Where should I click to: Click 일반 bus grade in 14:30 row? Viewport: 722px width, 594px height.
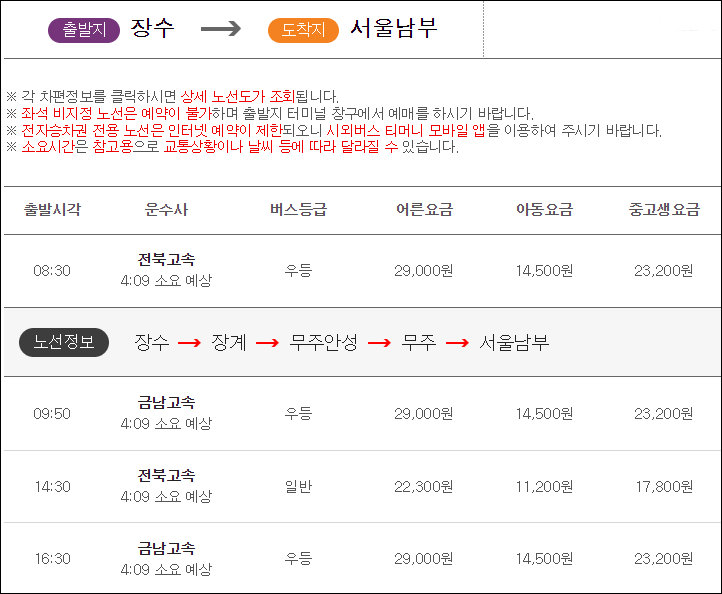(298, 486)
